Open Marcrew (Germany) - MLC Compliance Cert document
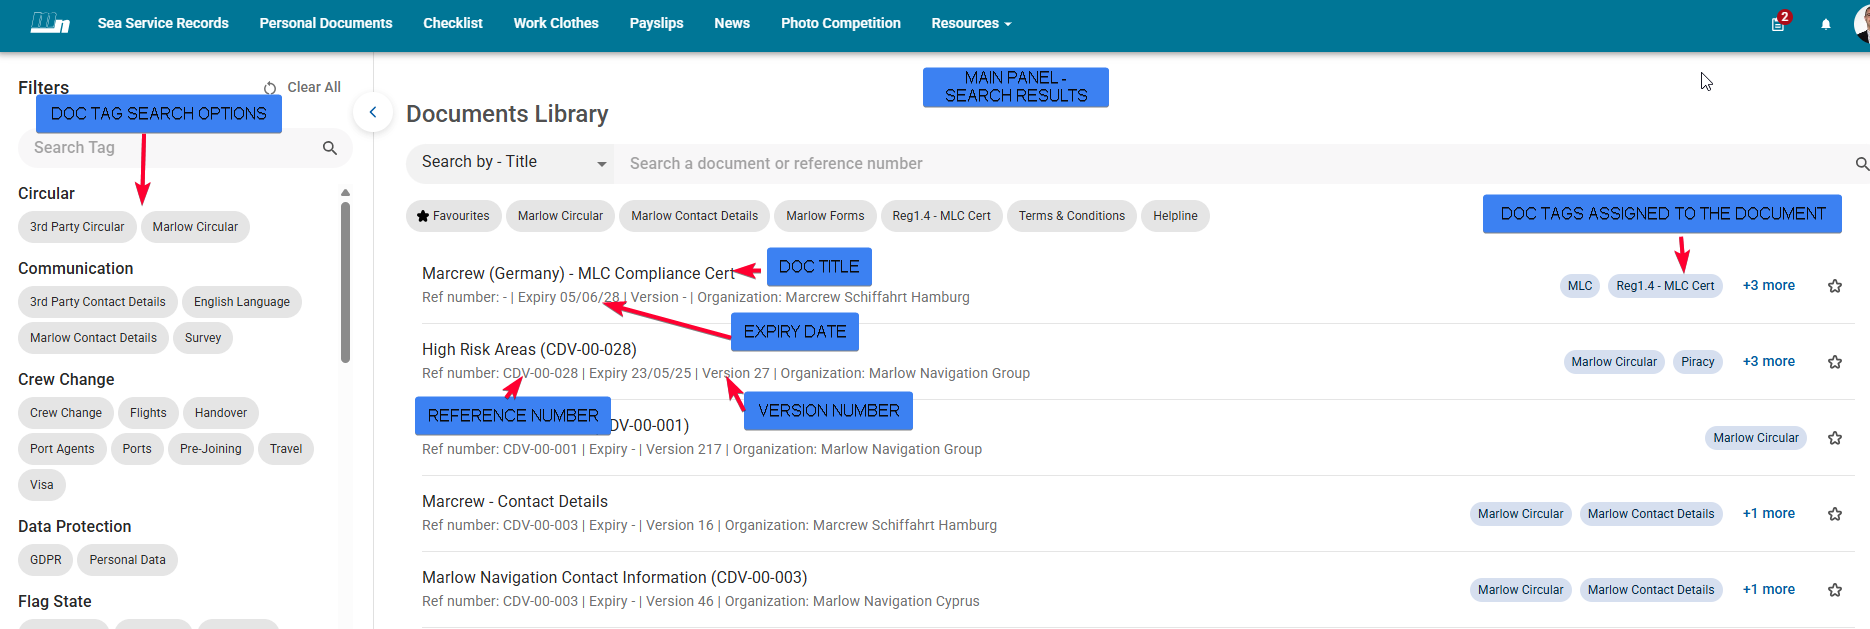 click(578, 273)
